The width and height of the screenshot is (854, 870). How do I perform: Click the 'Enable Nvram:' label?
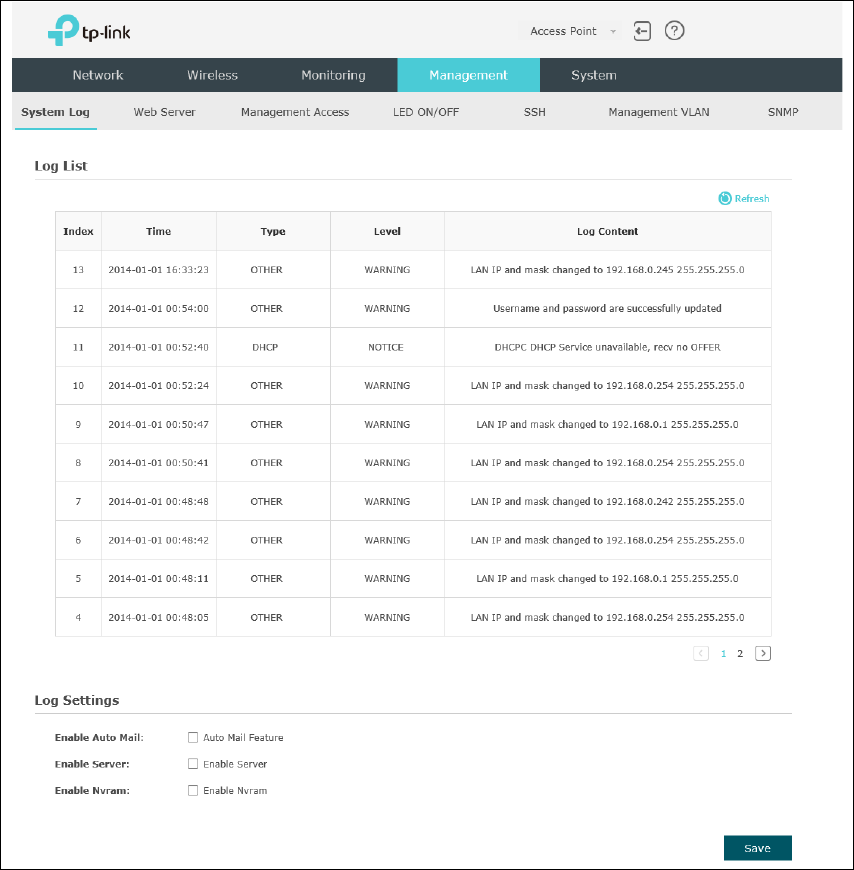pyautogui.click(x=92, y=791)
